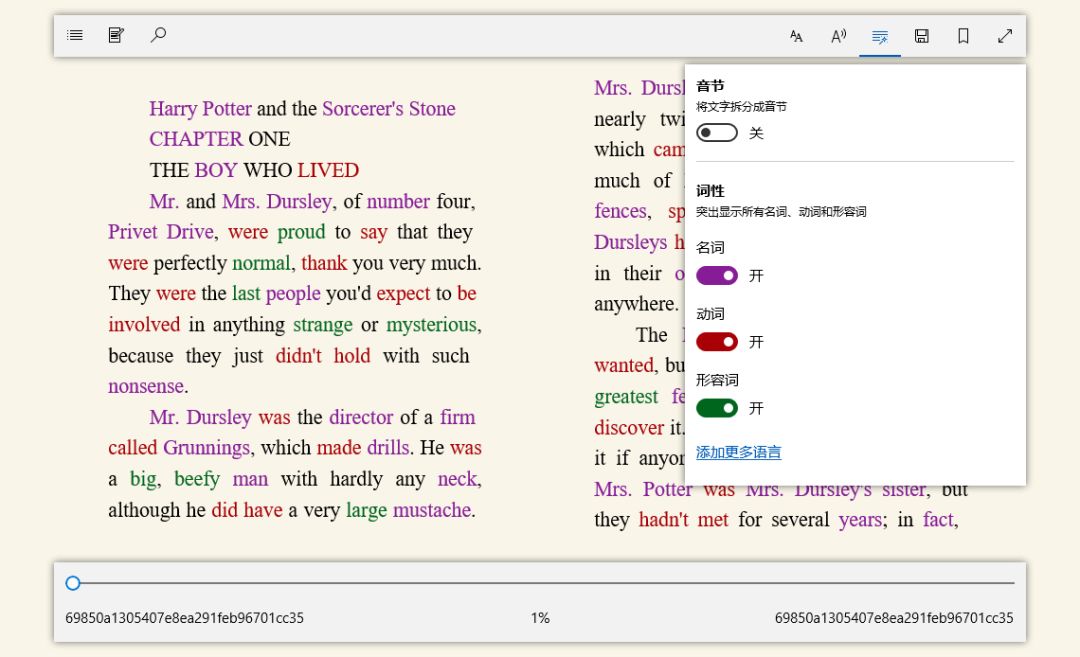Start the read aloud feature
Viewport: 1080px width, 657px height.
pos(838,36)
